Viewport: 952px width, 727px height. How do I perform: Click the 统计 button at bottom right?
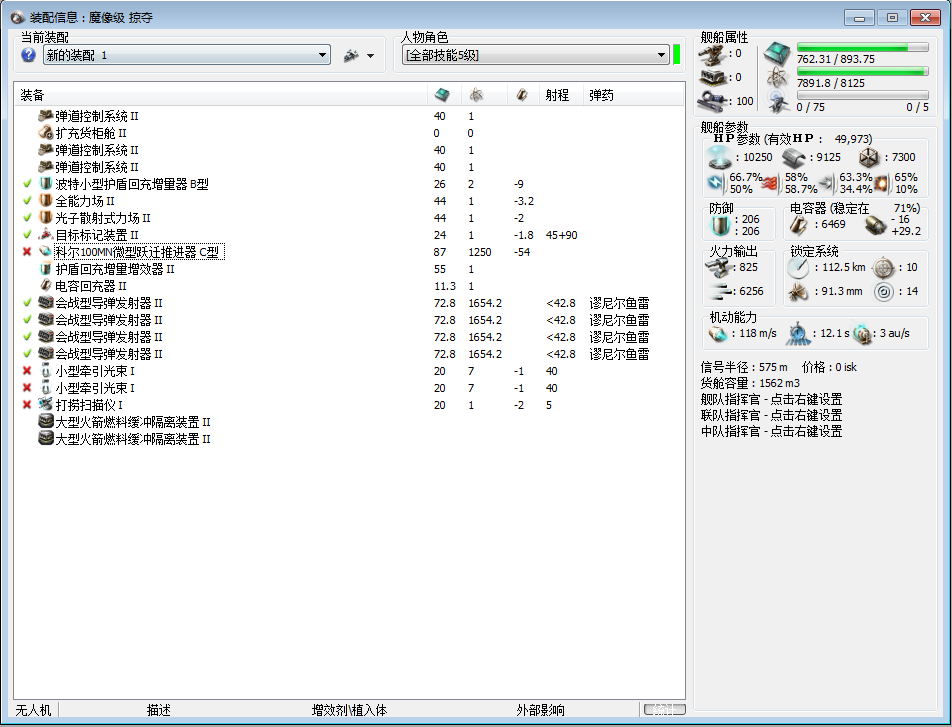[x=664, y=709]
